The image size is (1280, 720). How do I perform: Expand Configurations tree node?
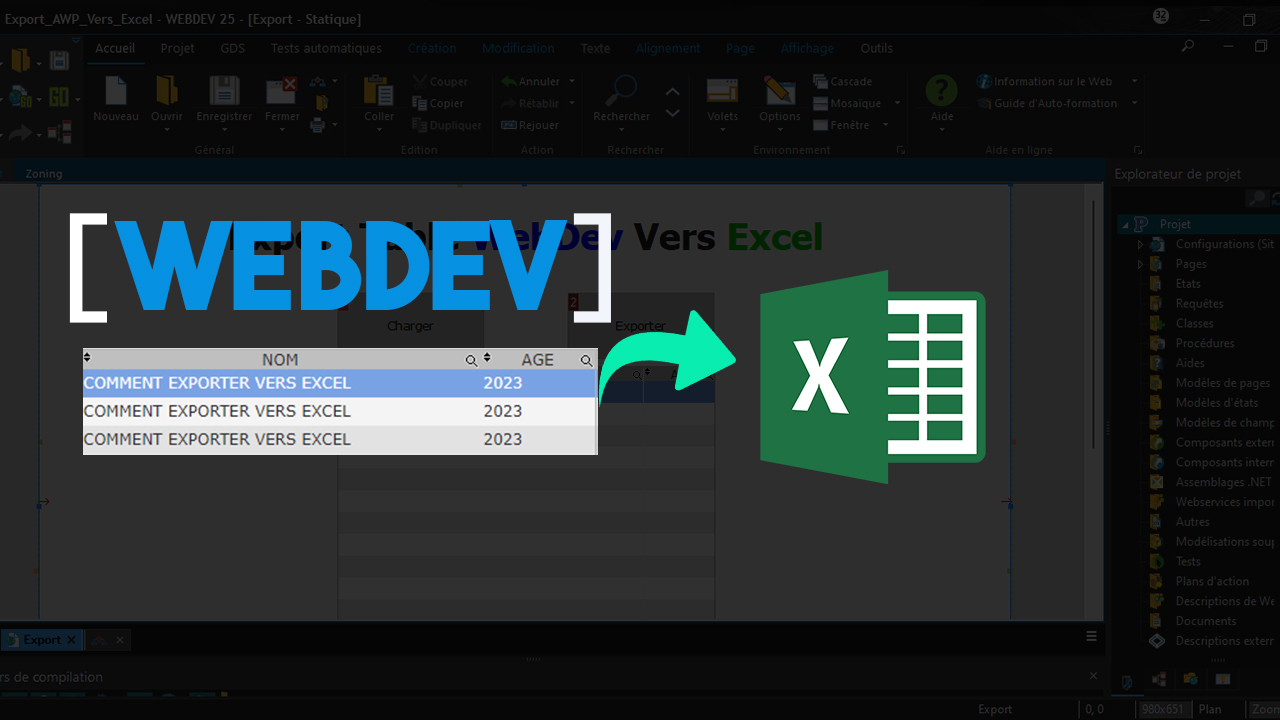[x=1139, y=244]
